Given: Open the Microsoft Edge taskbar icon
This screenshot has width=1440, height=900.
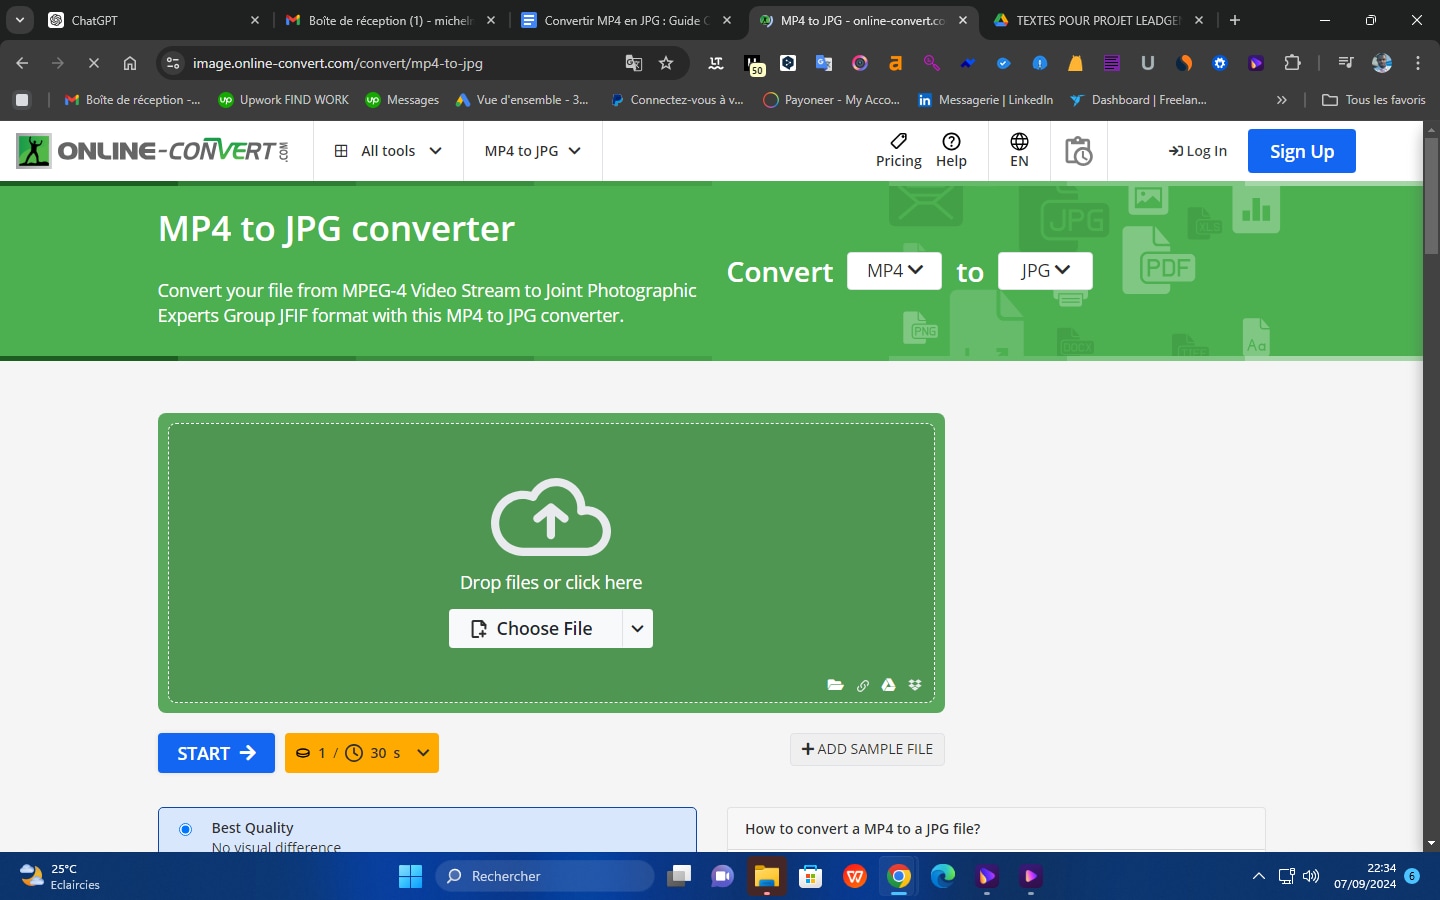Looking at the screenshot, I should 943,876.
